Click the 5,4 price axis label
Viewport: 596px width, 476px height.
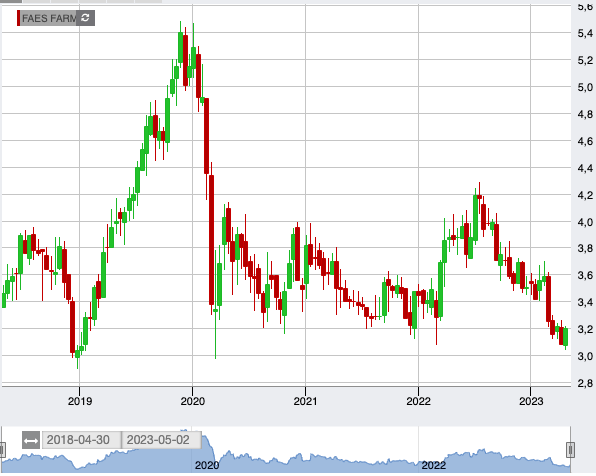tap(585, 33)
